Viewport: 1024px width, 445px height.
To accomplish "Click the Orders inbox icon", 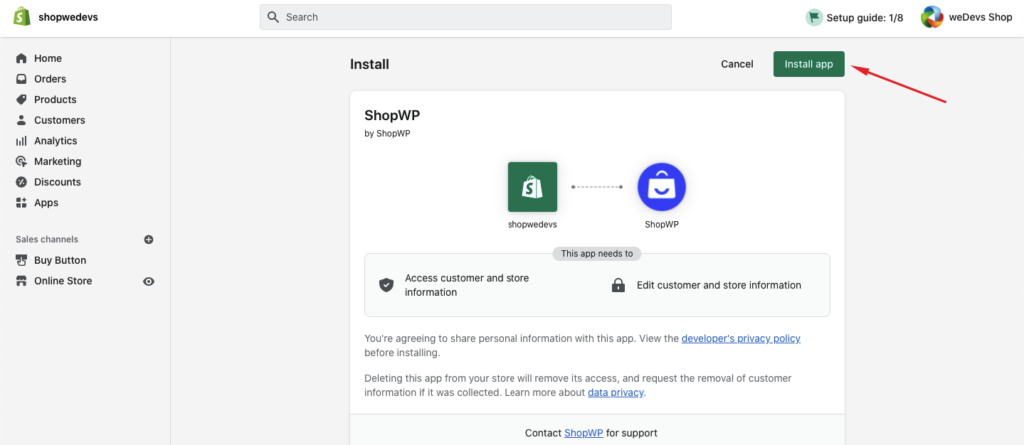I will point(22,79).
